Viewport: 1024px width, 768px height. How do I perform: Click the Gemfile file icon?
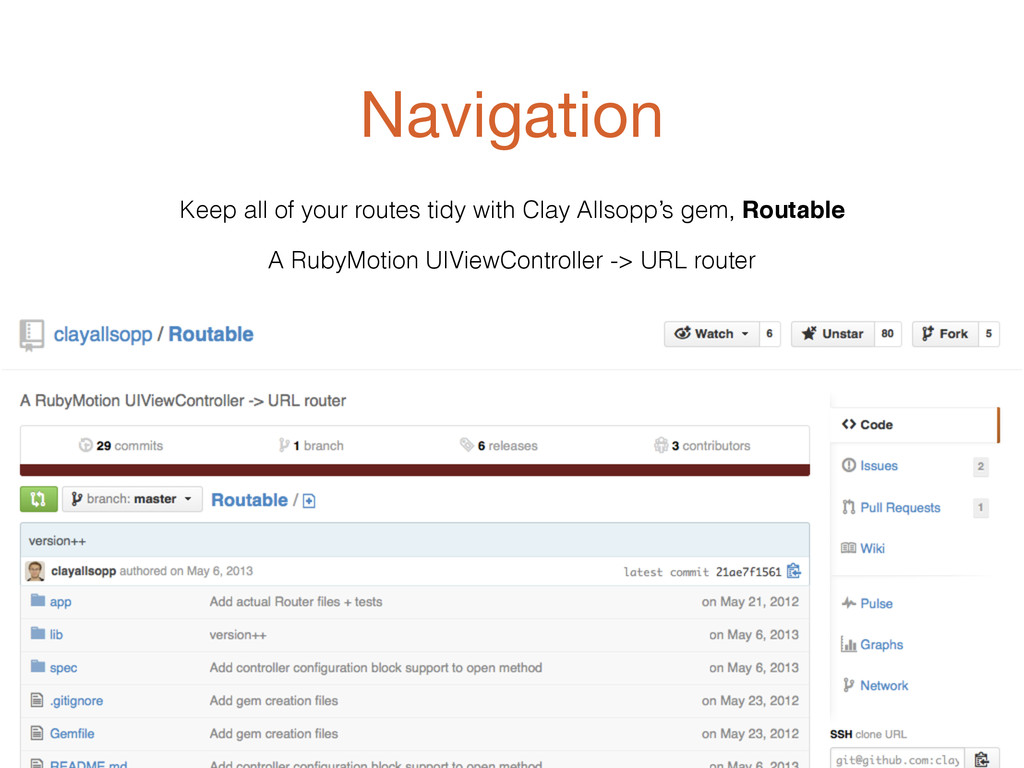[37, 733]
